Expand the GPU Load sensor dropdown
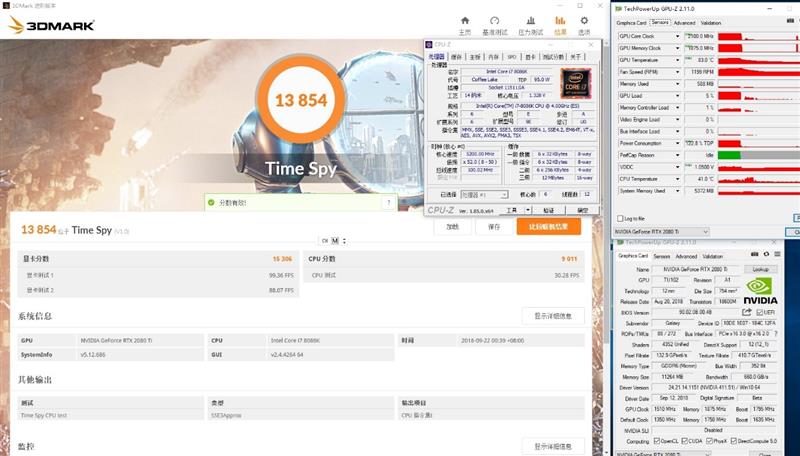 click(x=678, y=96)
